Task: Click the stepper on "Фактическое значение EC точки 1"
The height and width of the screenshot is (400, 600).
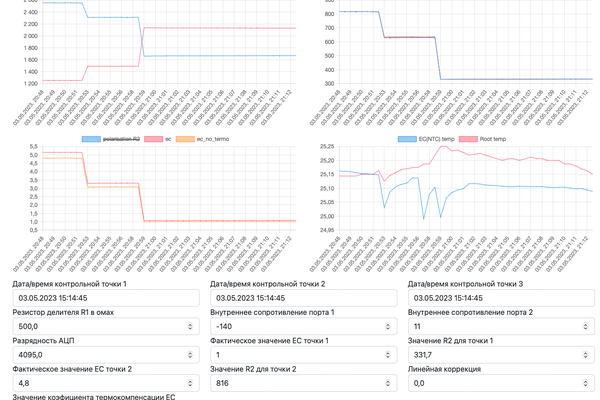Action: (x=390, y=354)
